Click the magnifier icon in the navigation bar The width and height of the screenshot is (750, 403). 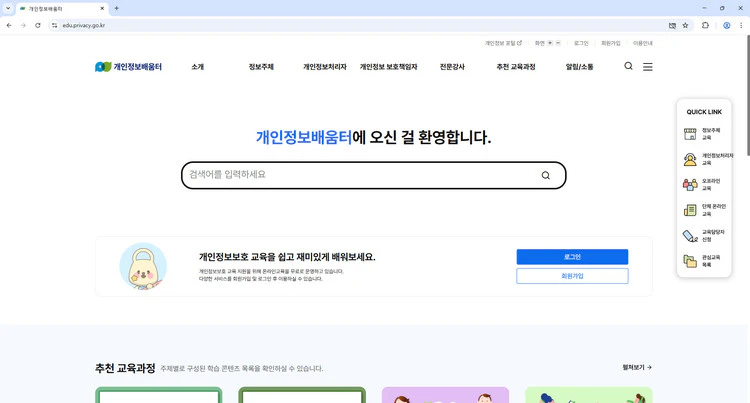(x=628, y=67)
